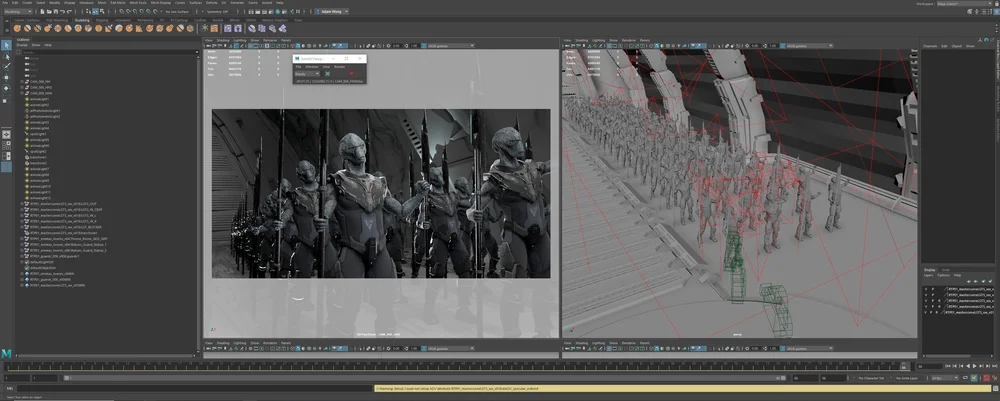Open Channels menu in Channel Box
The height and width of the screenshot is (401, 1000).
point(930,46)
